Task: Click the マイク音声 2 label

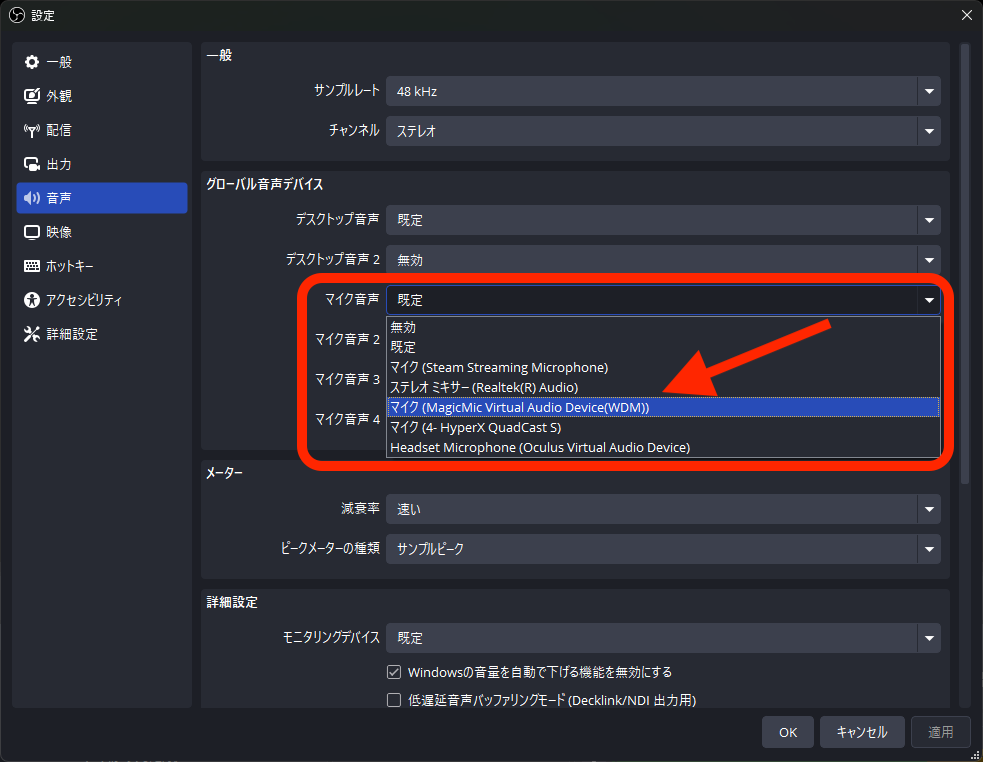Action: (347, 339)
